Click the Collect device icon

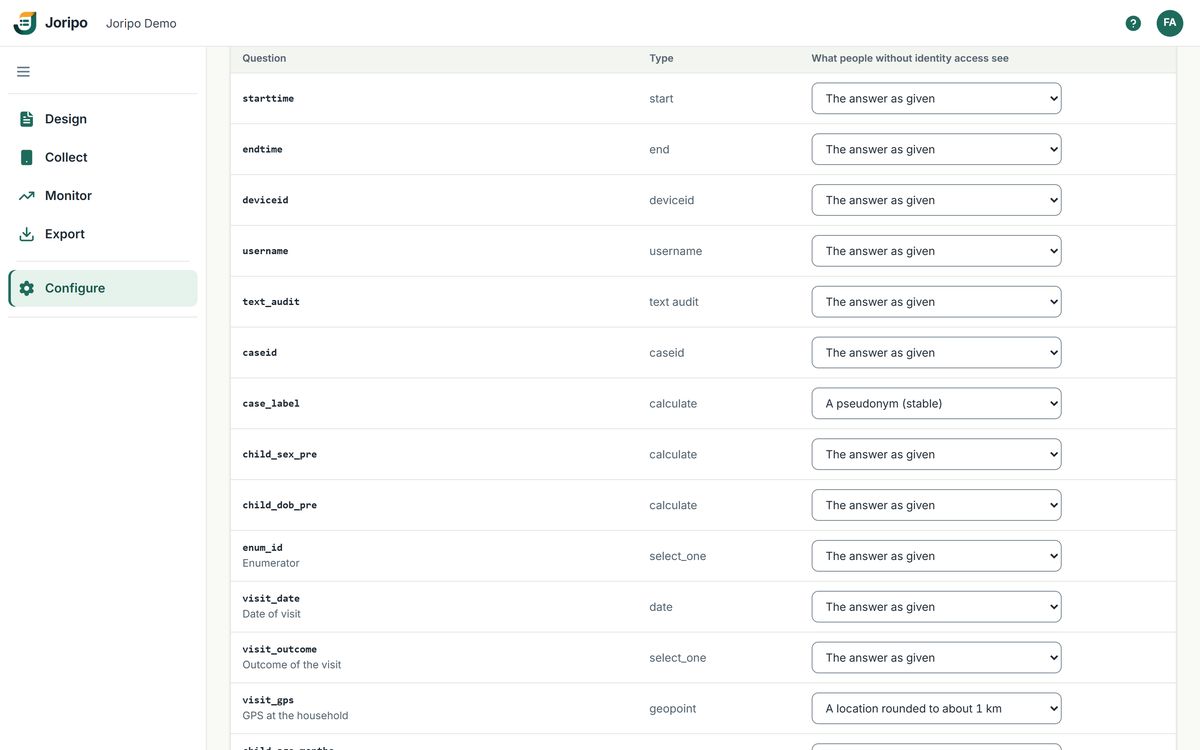pos(27,157)
